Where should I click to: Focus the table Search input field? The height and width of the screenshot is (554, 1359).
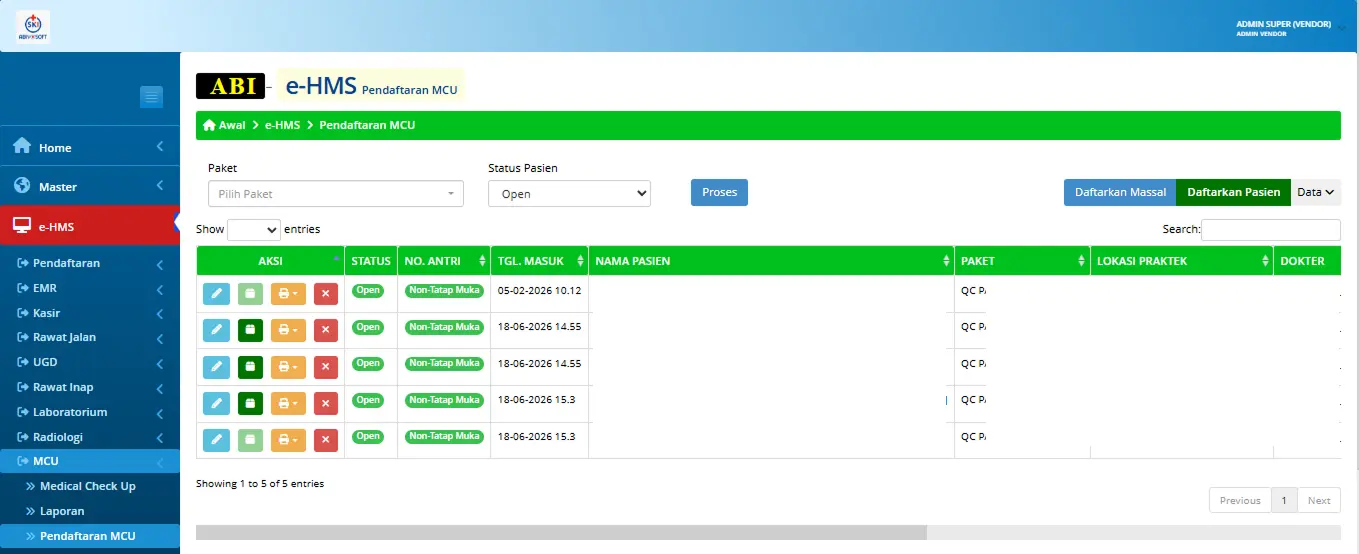pyautogui.click(x=1271, y=230)
